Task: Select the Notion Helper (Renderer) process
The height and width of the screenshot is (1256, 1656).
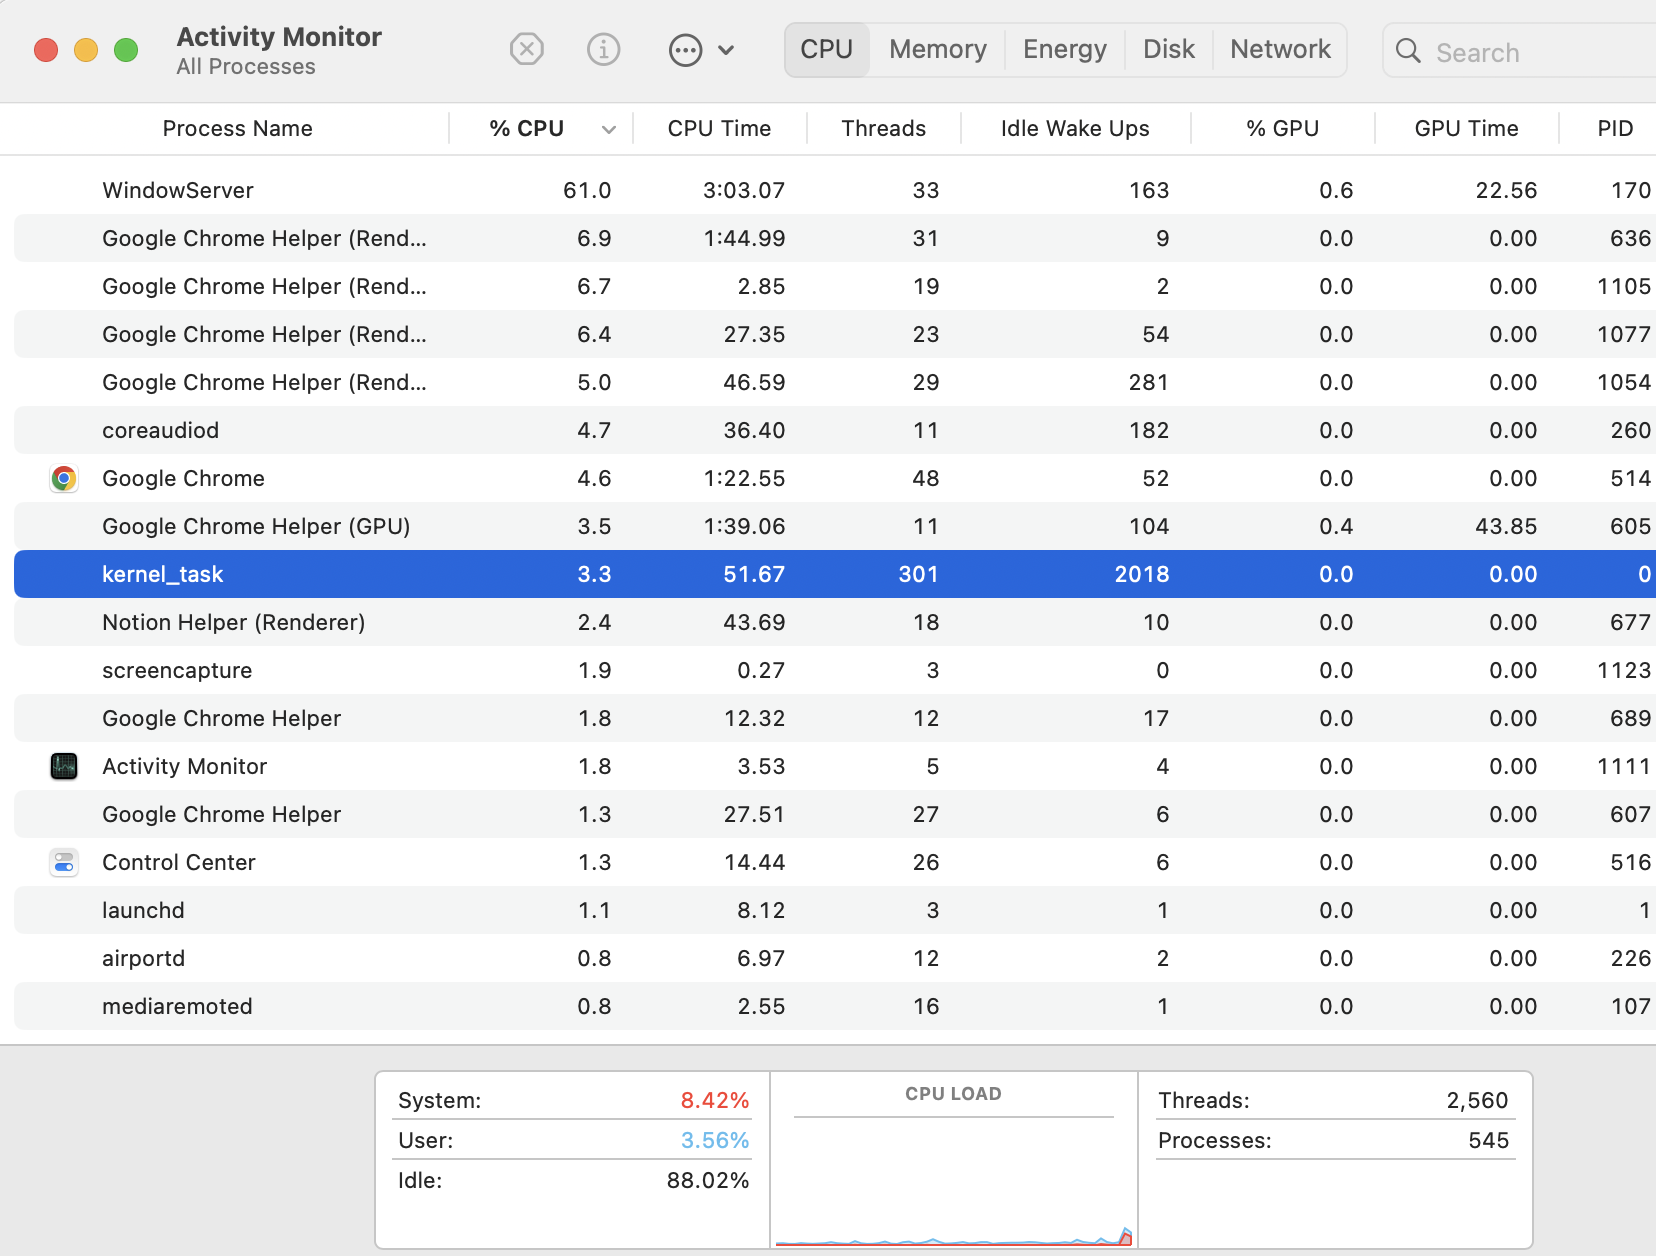Action: (835, 622)
